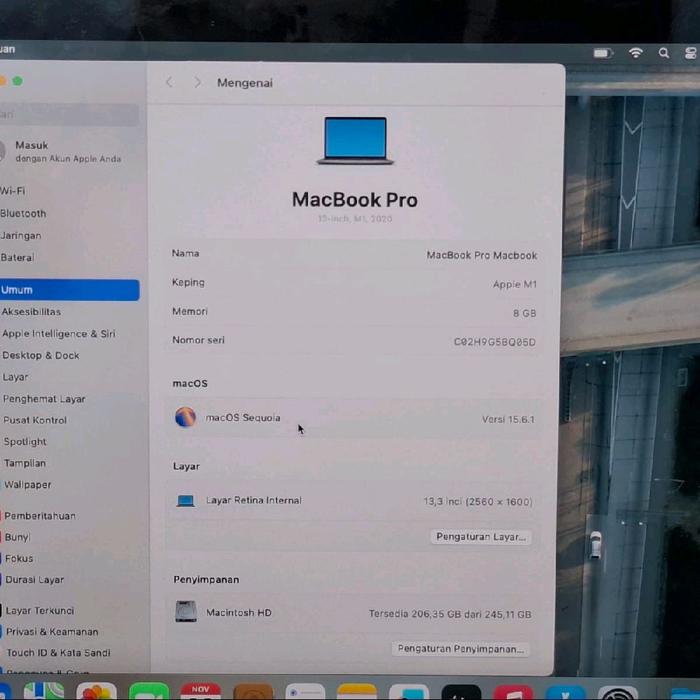
Task: Open Pengaturan Penyimpanan storage settings
Action: (x=460, y=649)
